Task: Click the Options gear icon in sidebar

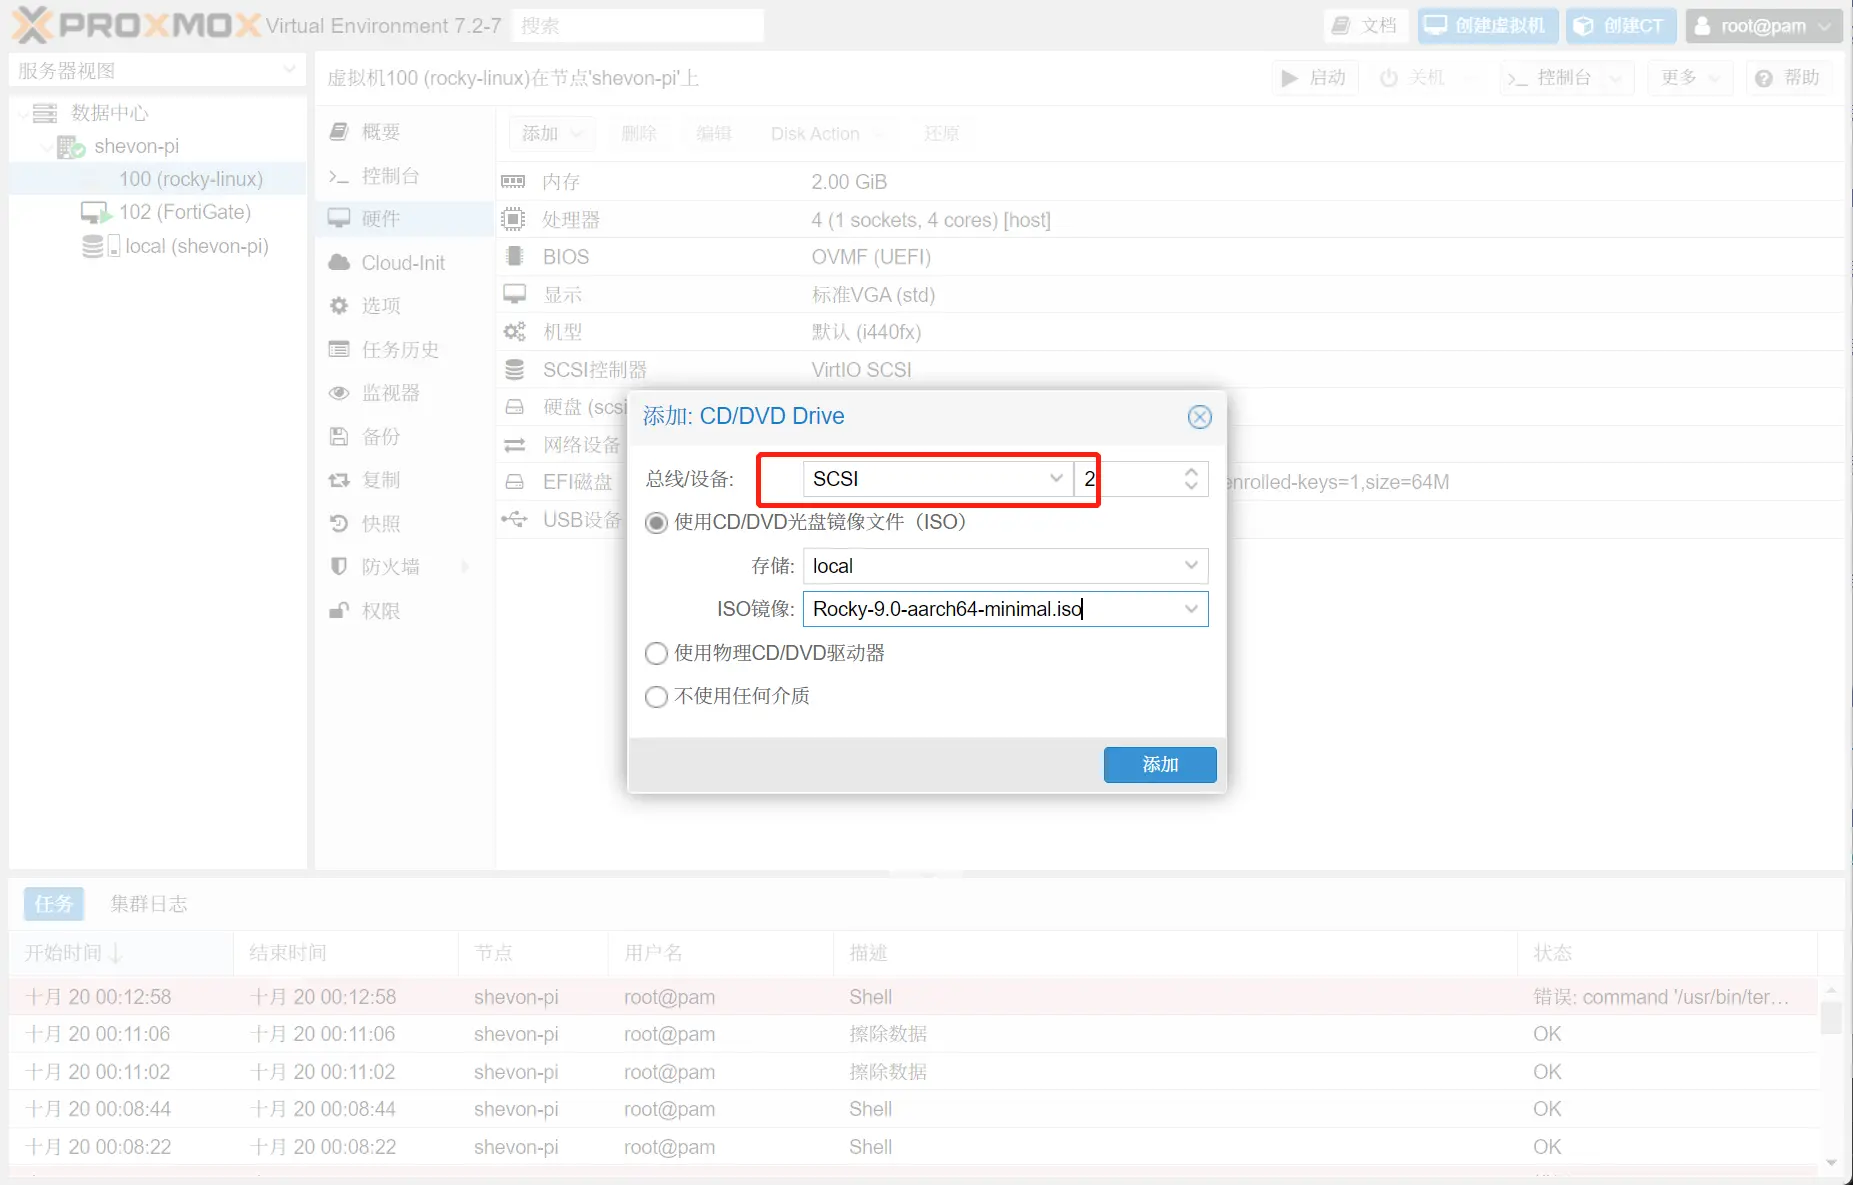Action: click(x=339, y=306)
